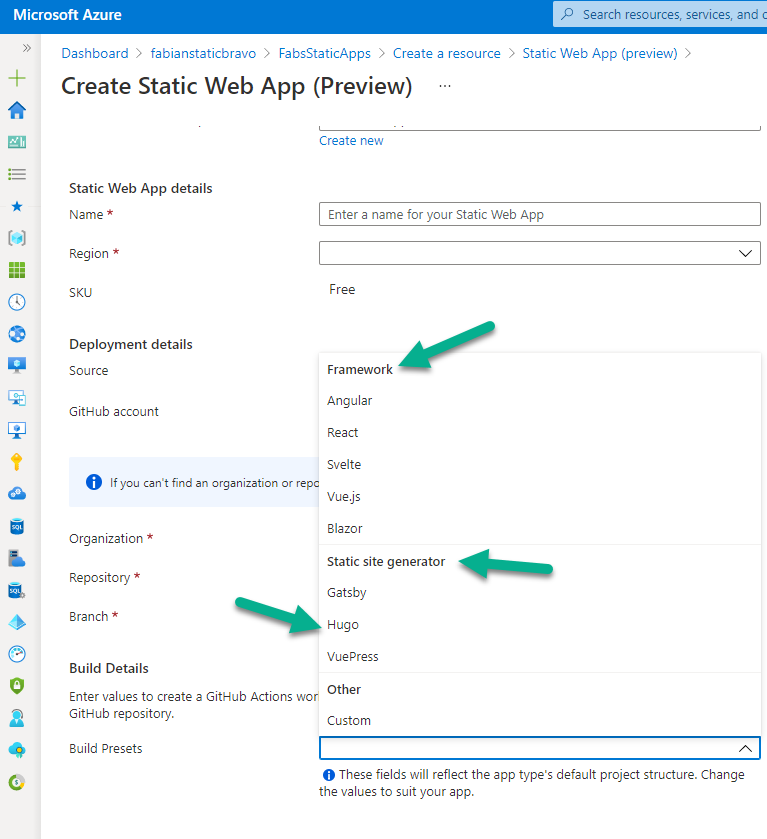Select VuePress static site generator
767x839 pixels.
[540, 657]
